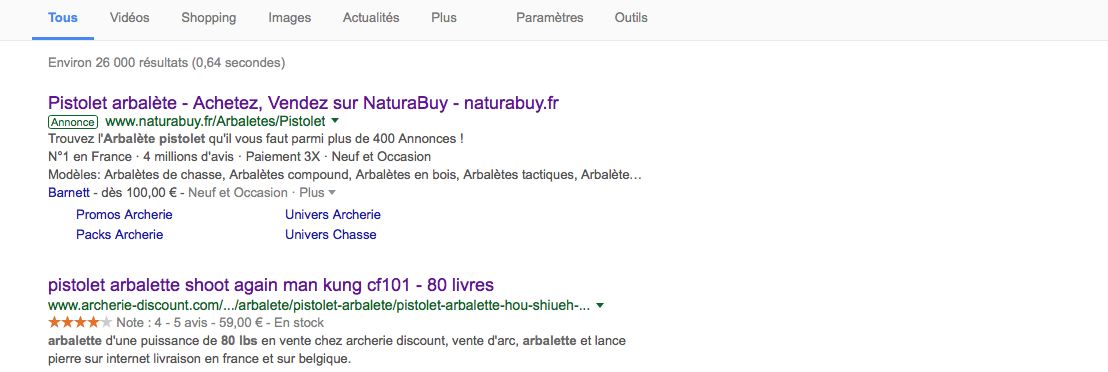
Task: Go to Packs Archerie sitelink
Action: pos(119,234)
